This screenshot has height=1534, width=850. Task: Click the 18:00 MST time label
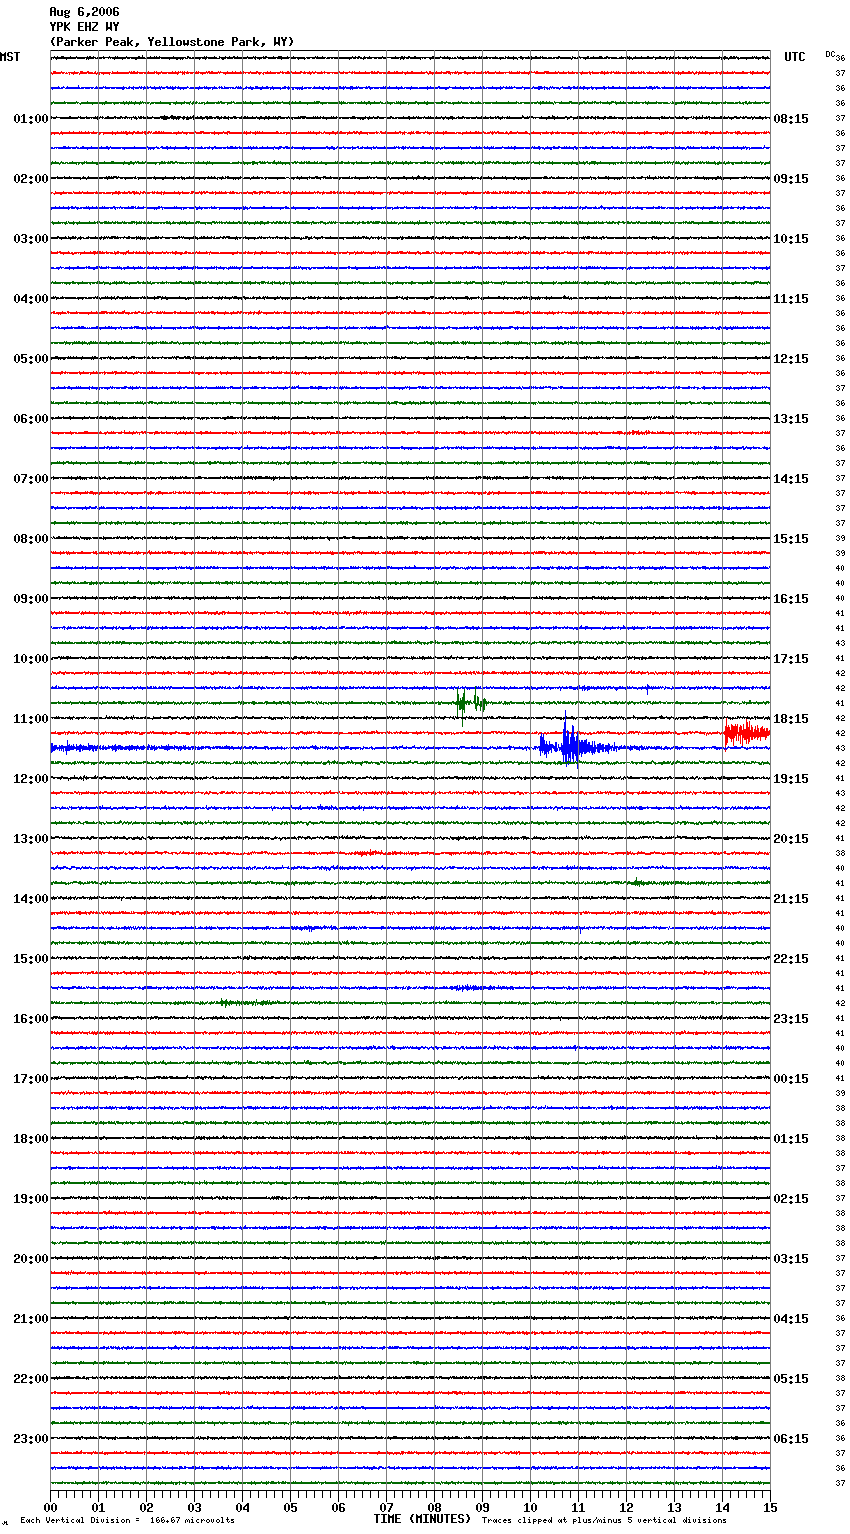click(30, 1139)
